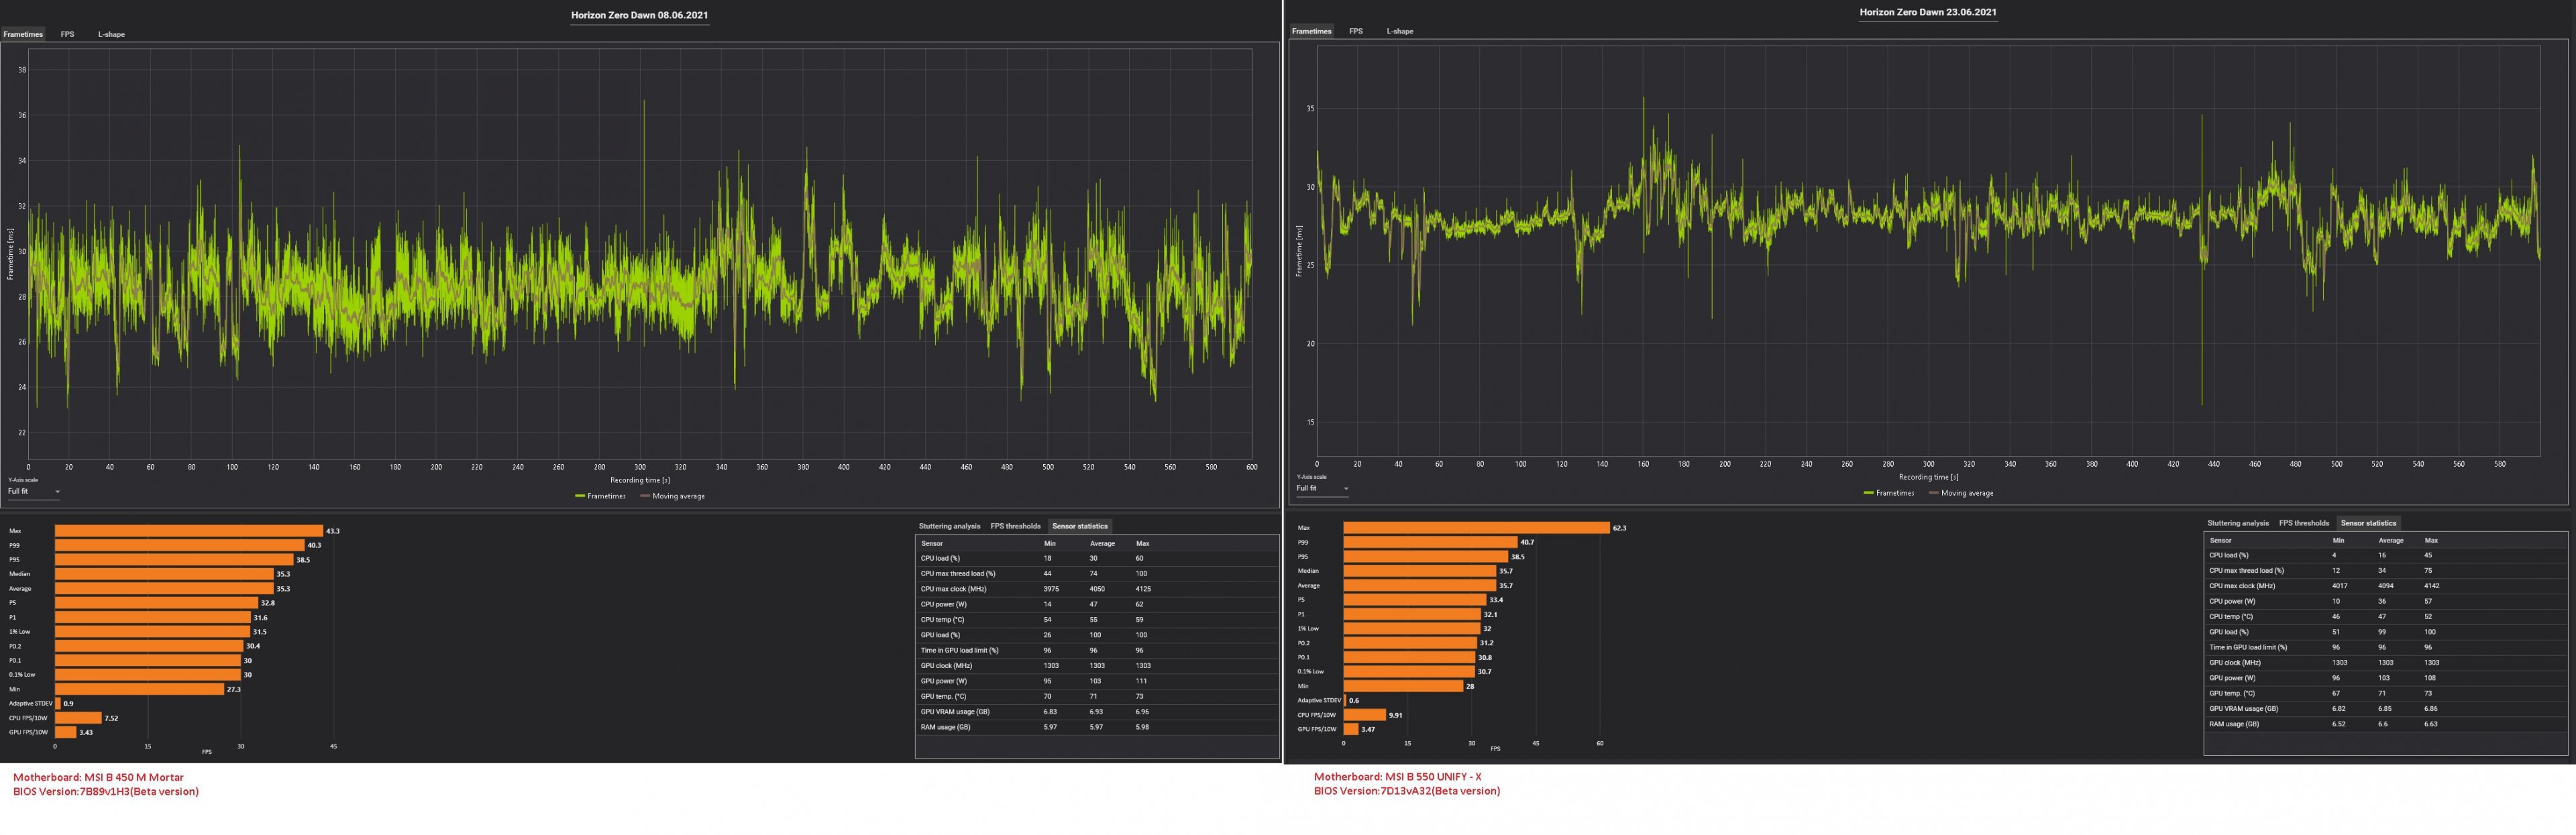Toggle Moving average legend in 08.06.2021 chart
This screenshot has width=2576, height=835.
pos(678,496)
